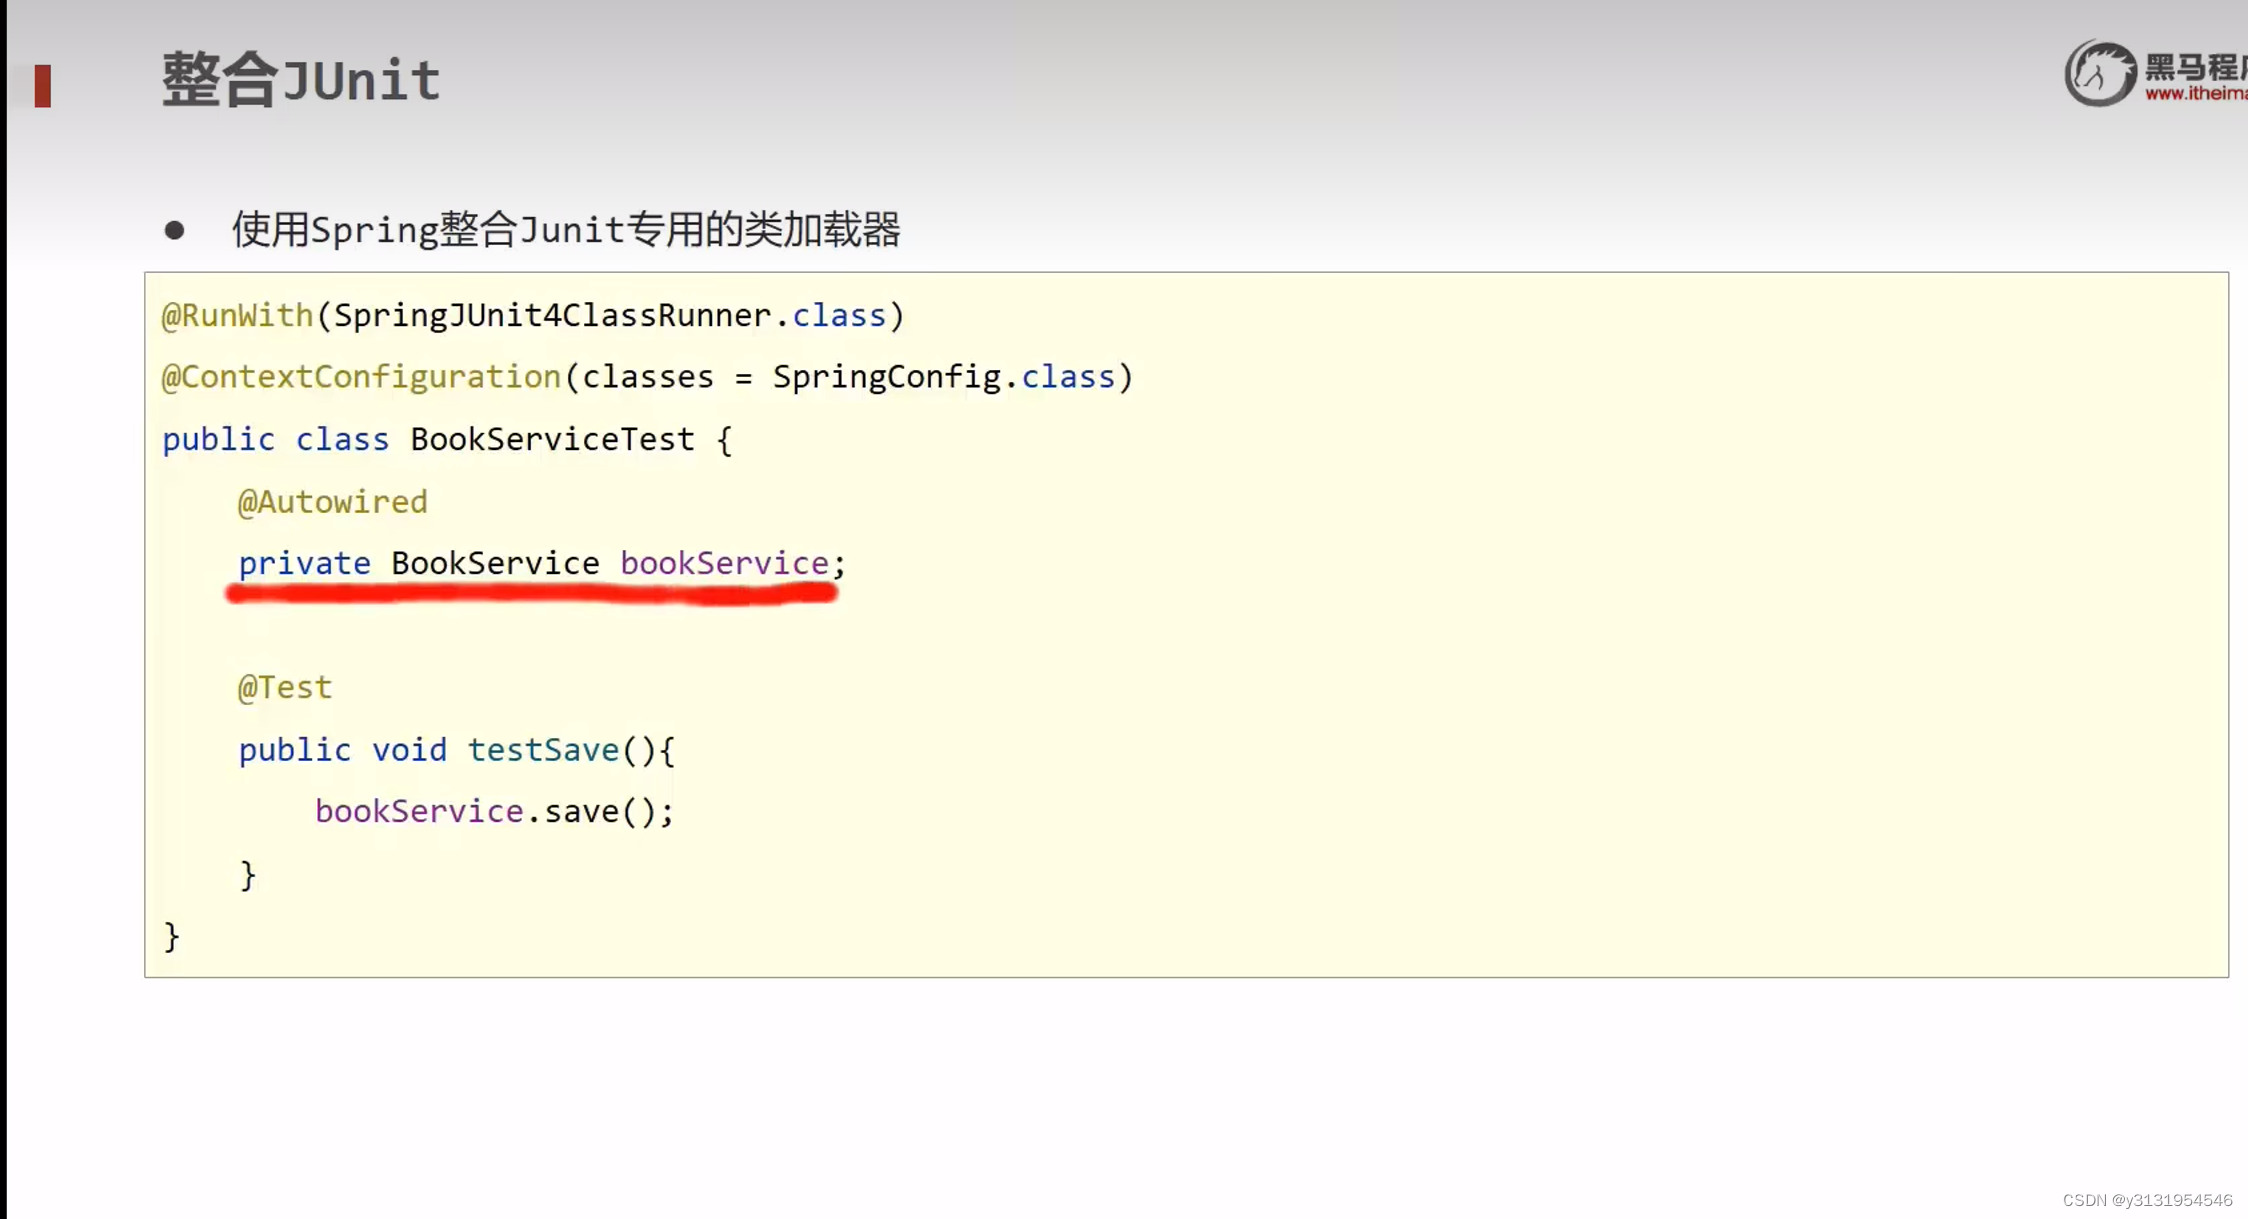Click the bookService.save() statement

tap(494, 811)
